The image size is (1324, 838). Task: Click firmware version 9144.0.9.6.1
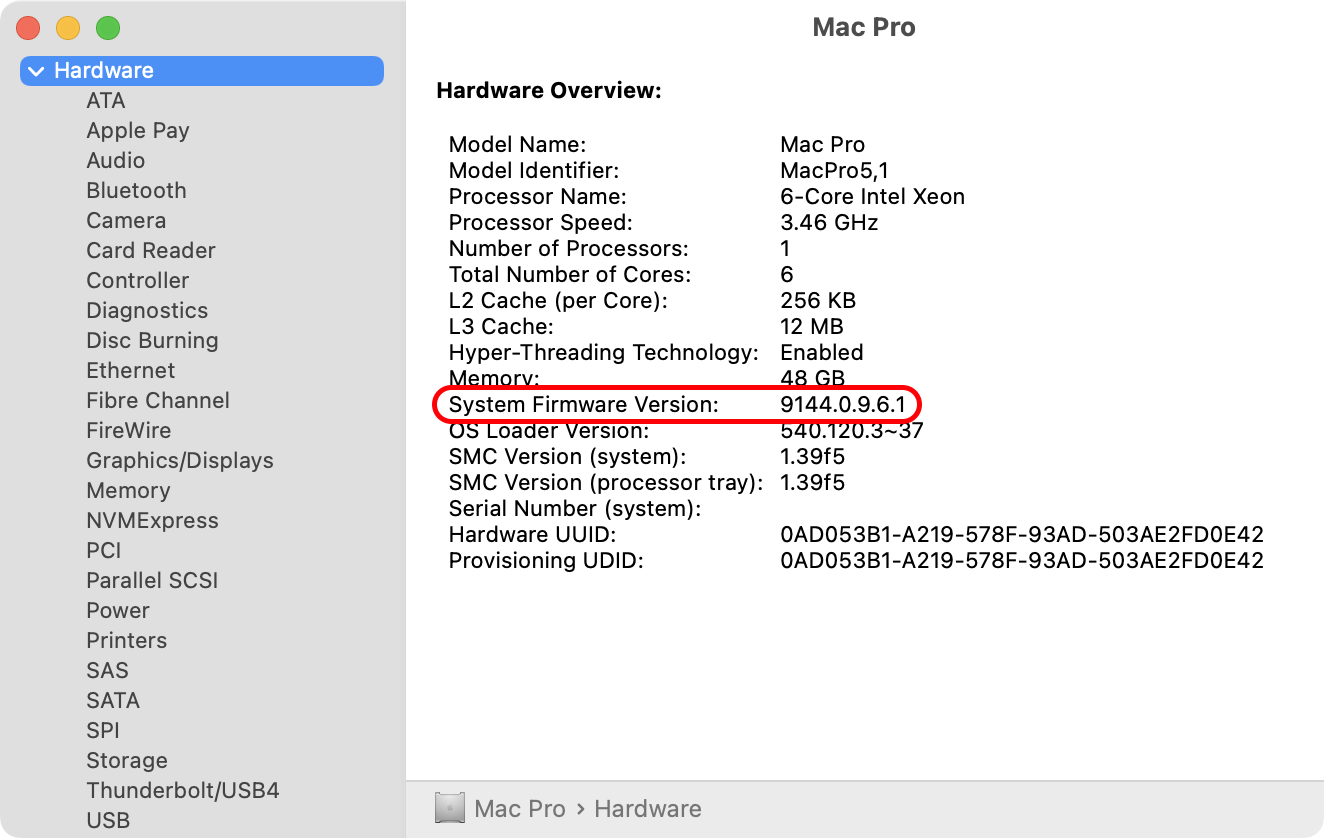tap(842, 404)
